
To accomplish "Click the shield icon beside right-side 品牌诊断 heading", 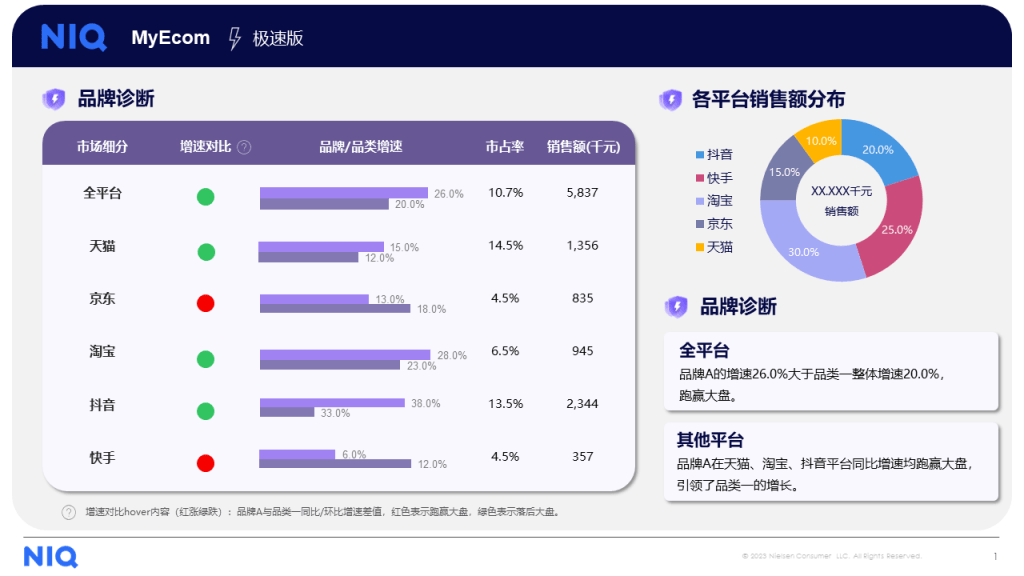I will coord(677,306).
